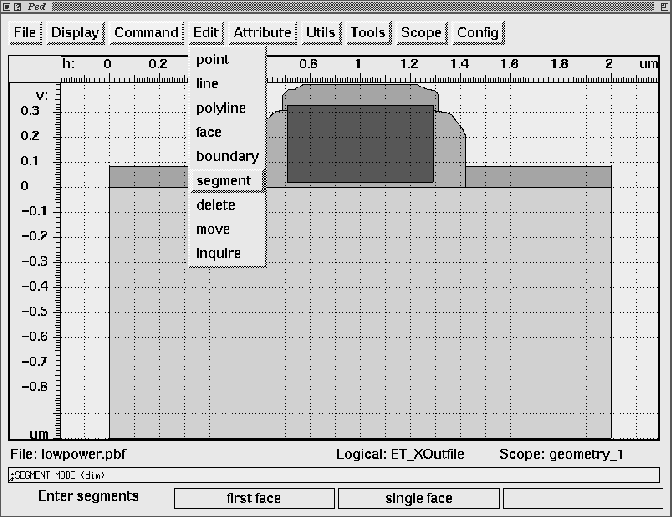Open the Scope menu
The width and height of the screenshot is (672, 517).
[421, 33]
